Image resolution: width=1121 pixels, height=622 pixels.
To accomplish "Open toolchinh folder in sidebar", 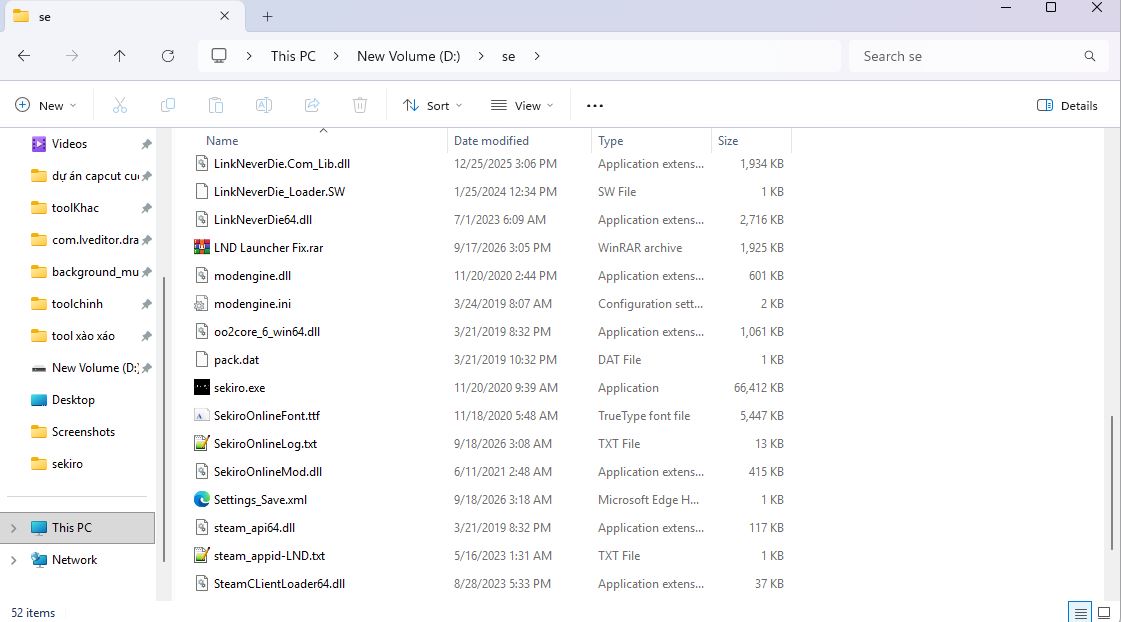I will 77,304.
